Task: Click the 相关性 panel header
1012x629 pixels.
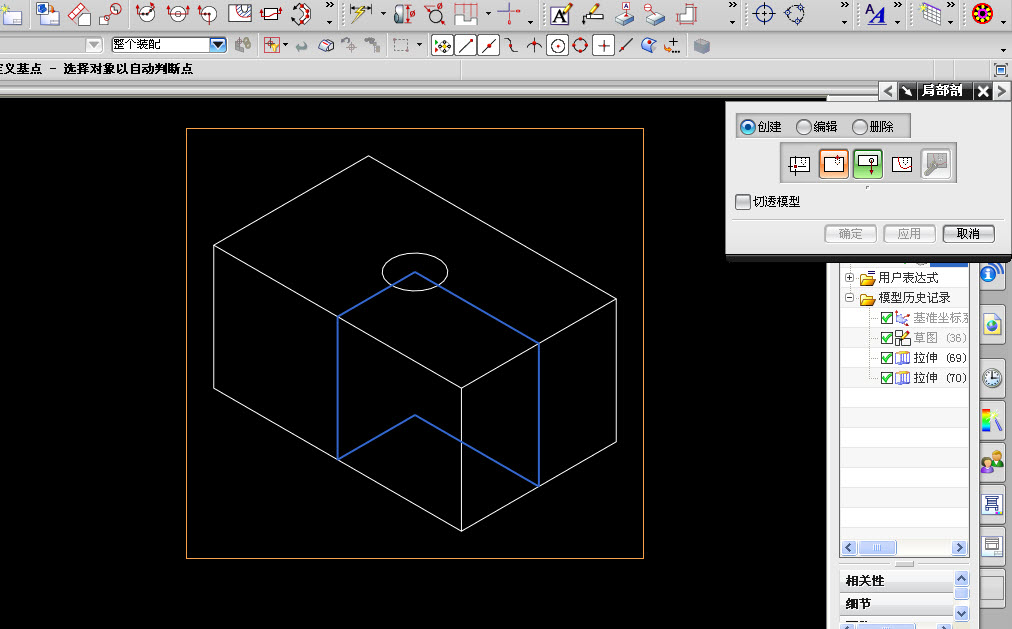Action: [897, 581]
